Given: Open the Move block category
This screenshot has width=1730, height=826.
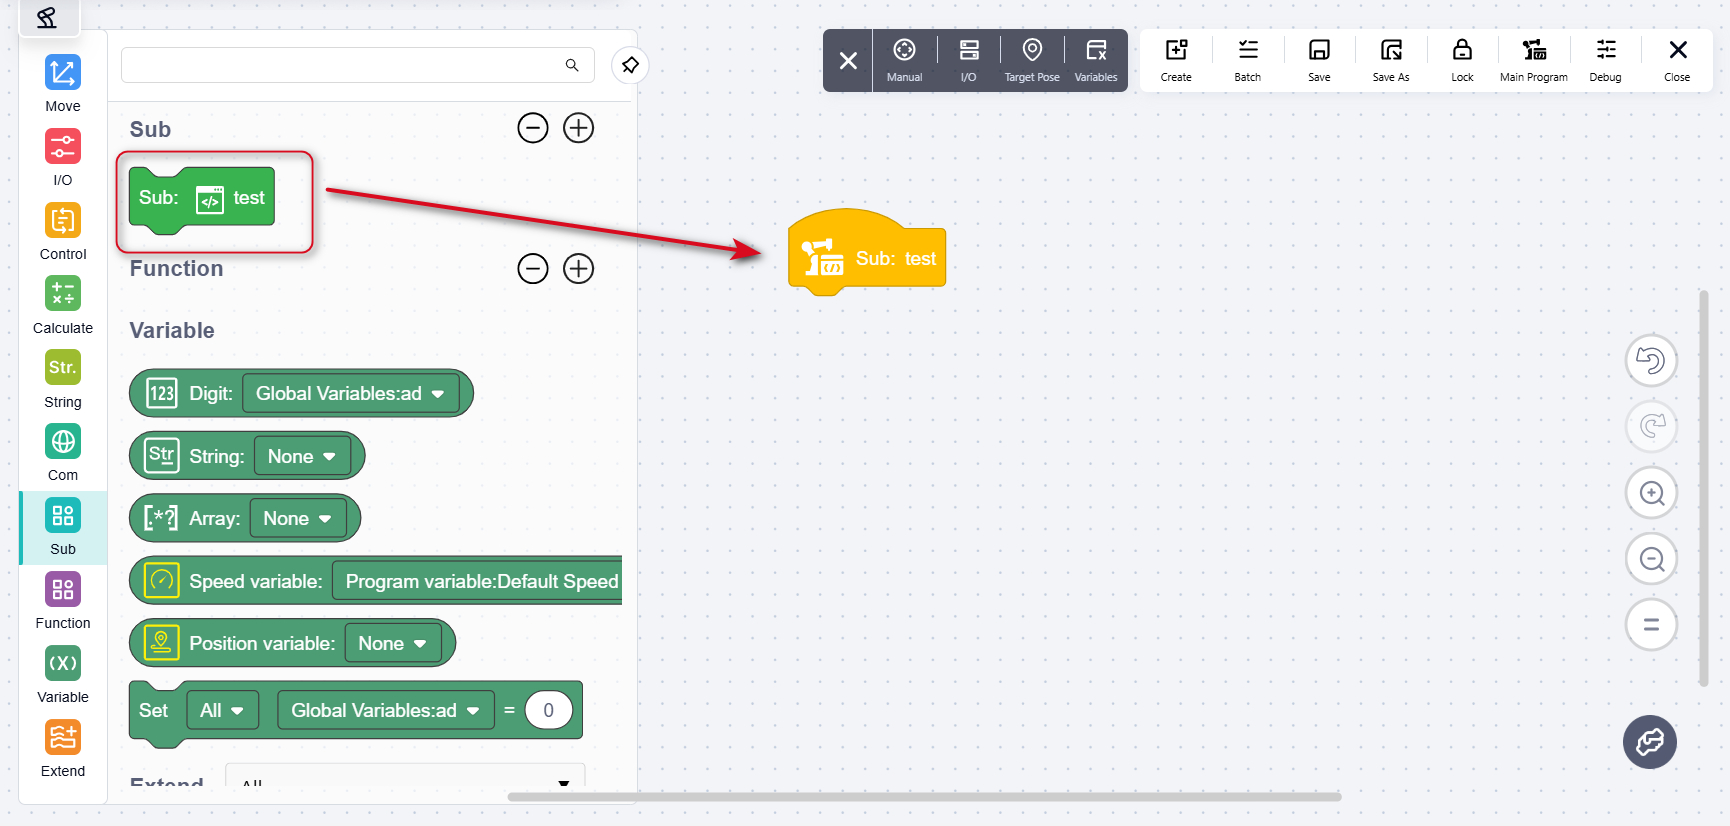Looking at the screenshot, I should (62, 84).
